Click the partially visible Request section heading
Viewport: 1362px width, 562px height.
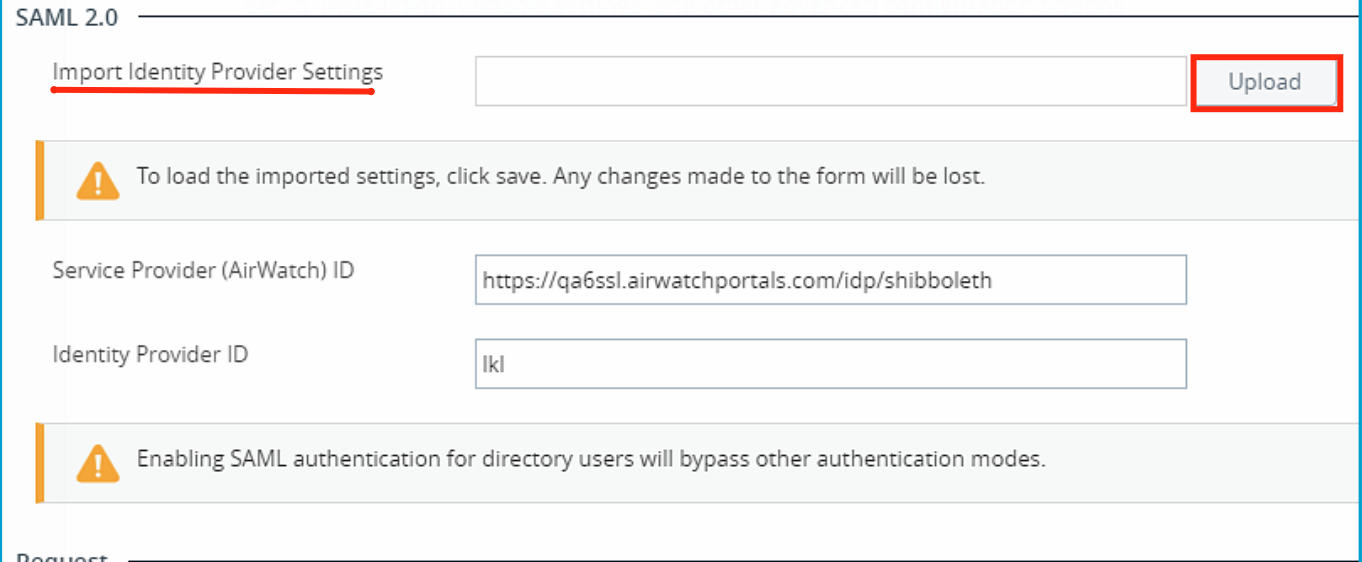pos(62,556)
